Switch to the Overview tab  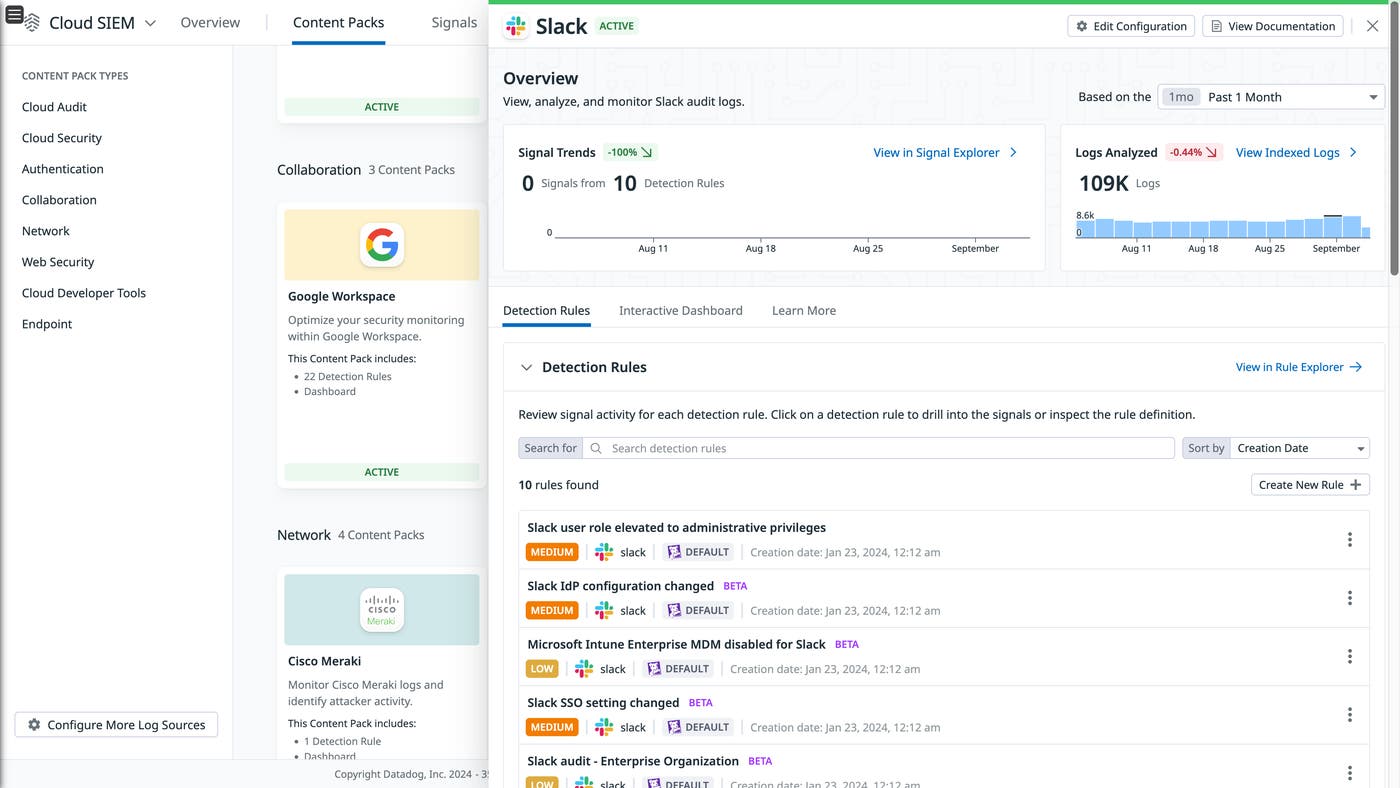[x=210, y=22]
